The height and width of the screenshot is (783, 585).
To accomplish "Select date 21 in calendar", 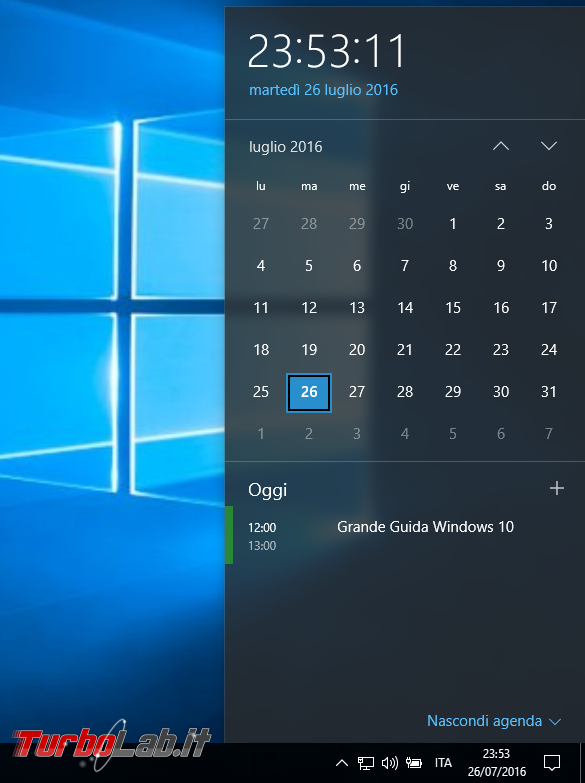I will [x=405, y=350].
